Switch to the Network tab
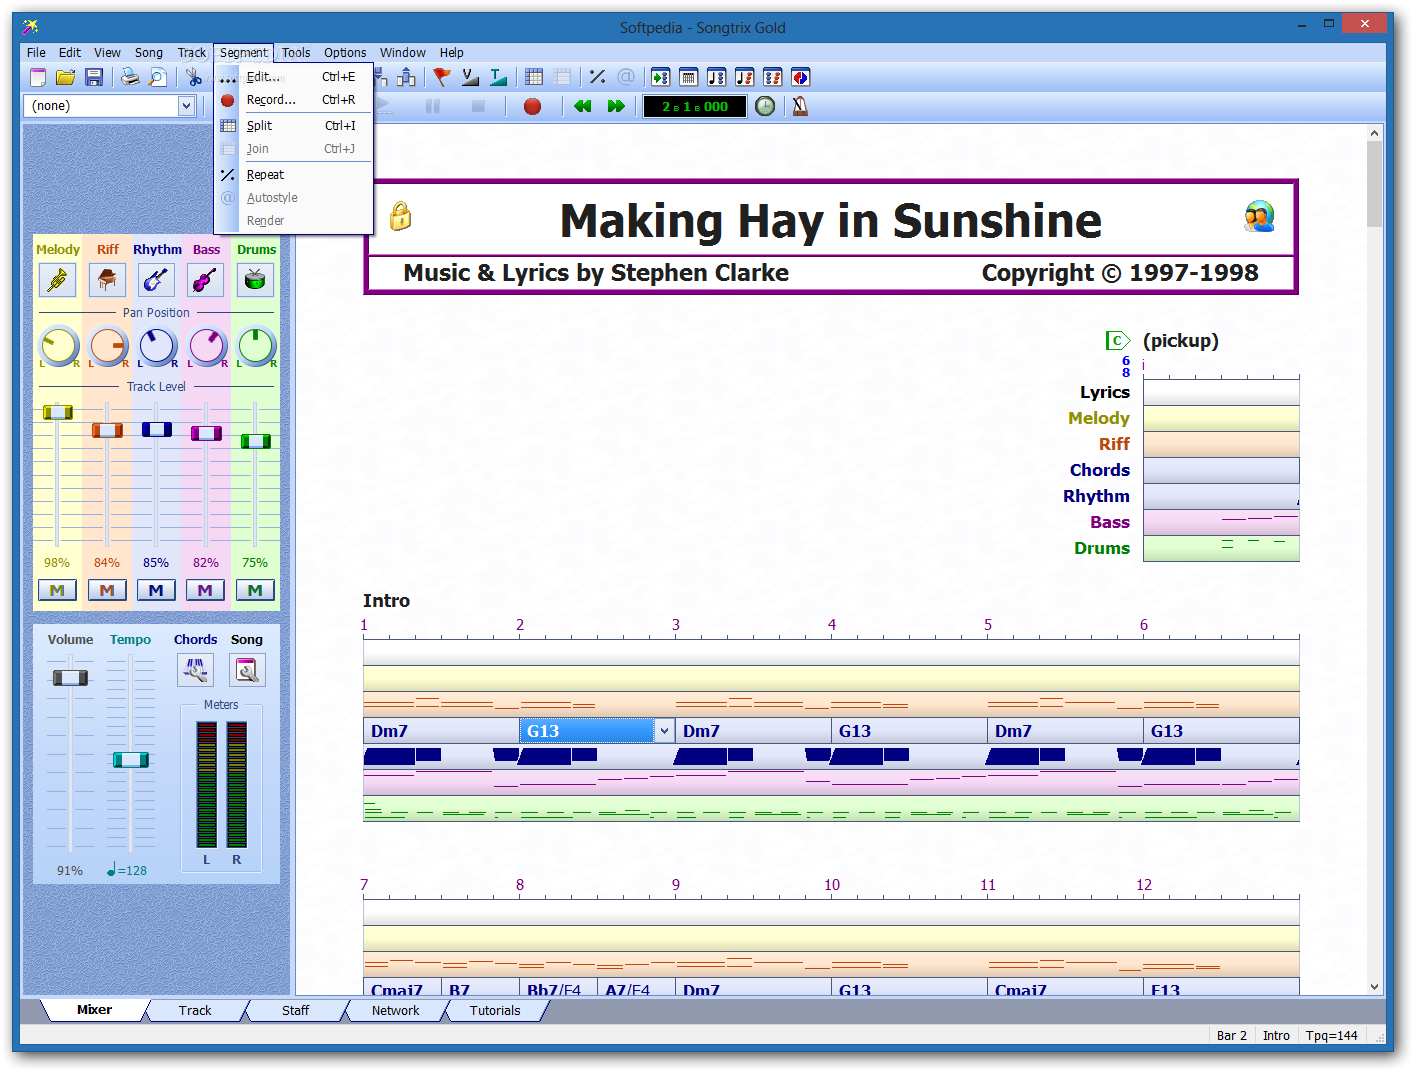This screenshot has height=1072, width=1414. [395, 1010]
